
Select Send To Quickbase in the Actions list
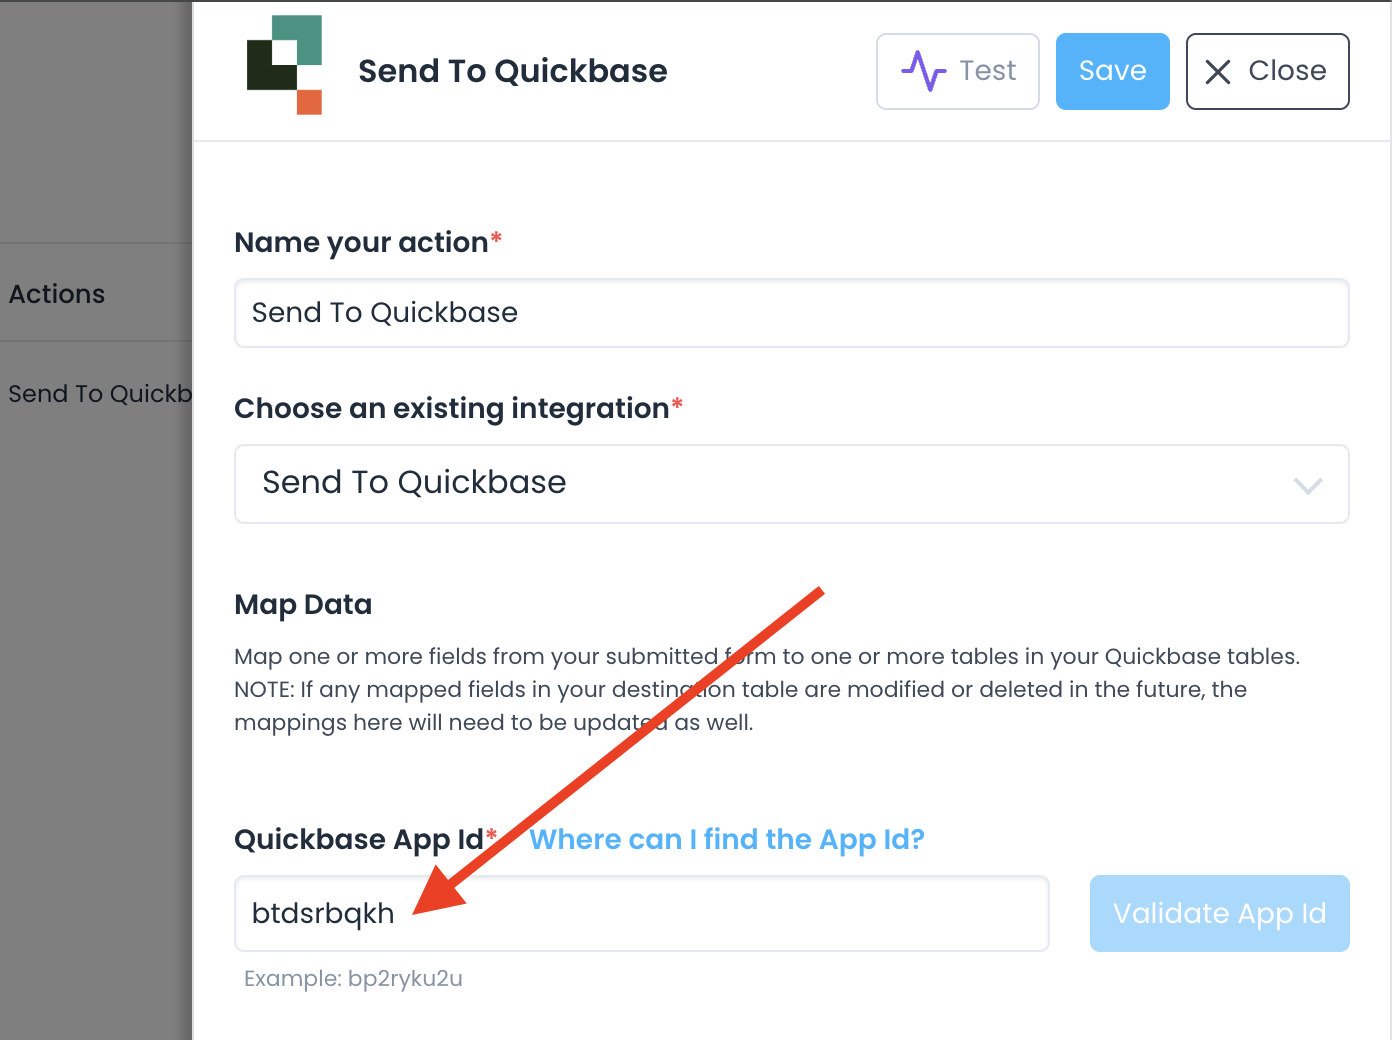point(95,393)
